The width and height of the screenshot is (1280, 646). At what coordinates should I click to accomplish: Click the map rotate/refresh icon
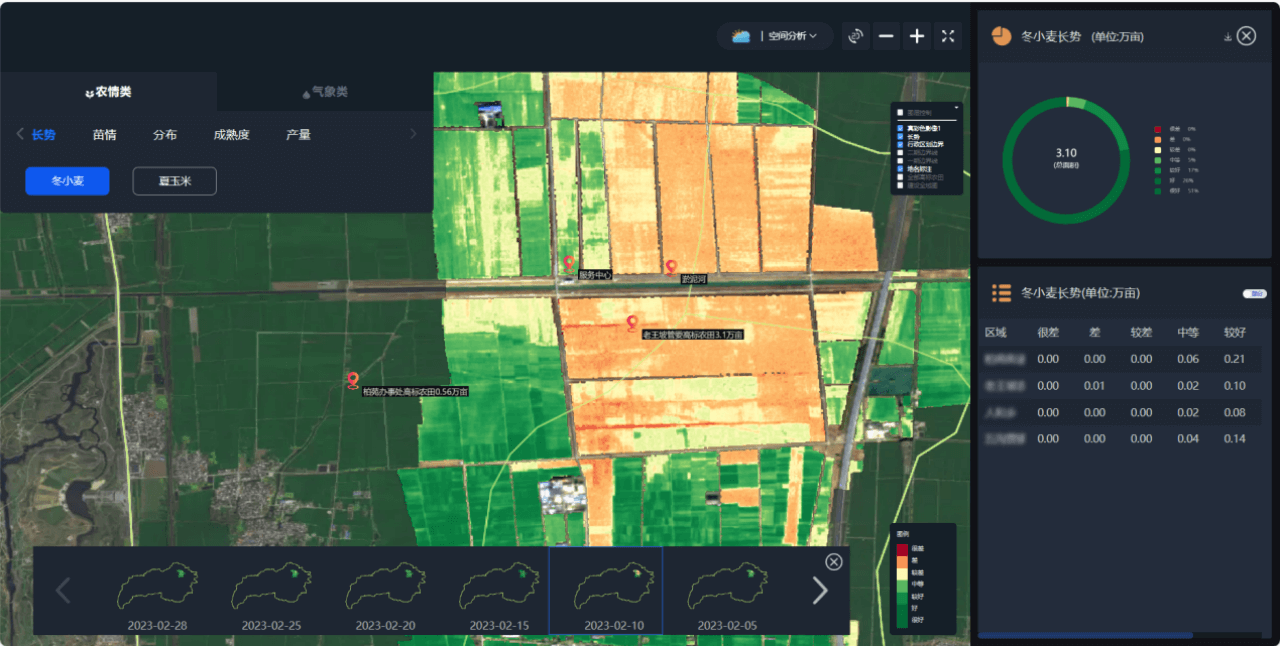coord(855,36)
